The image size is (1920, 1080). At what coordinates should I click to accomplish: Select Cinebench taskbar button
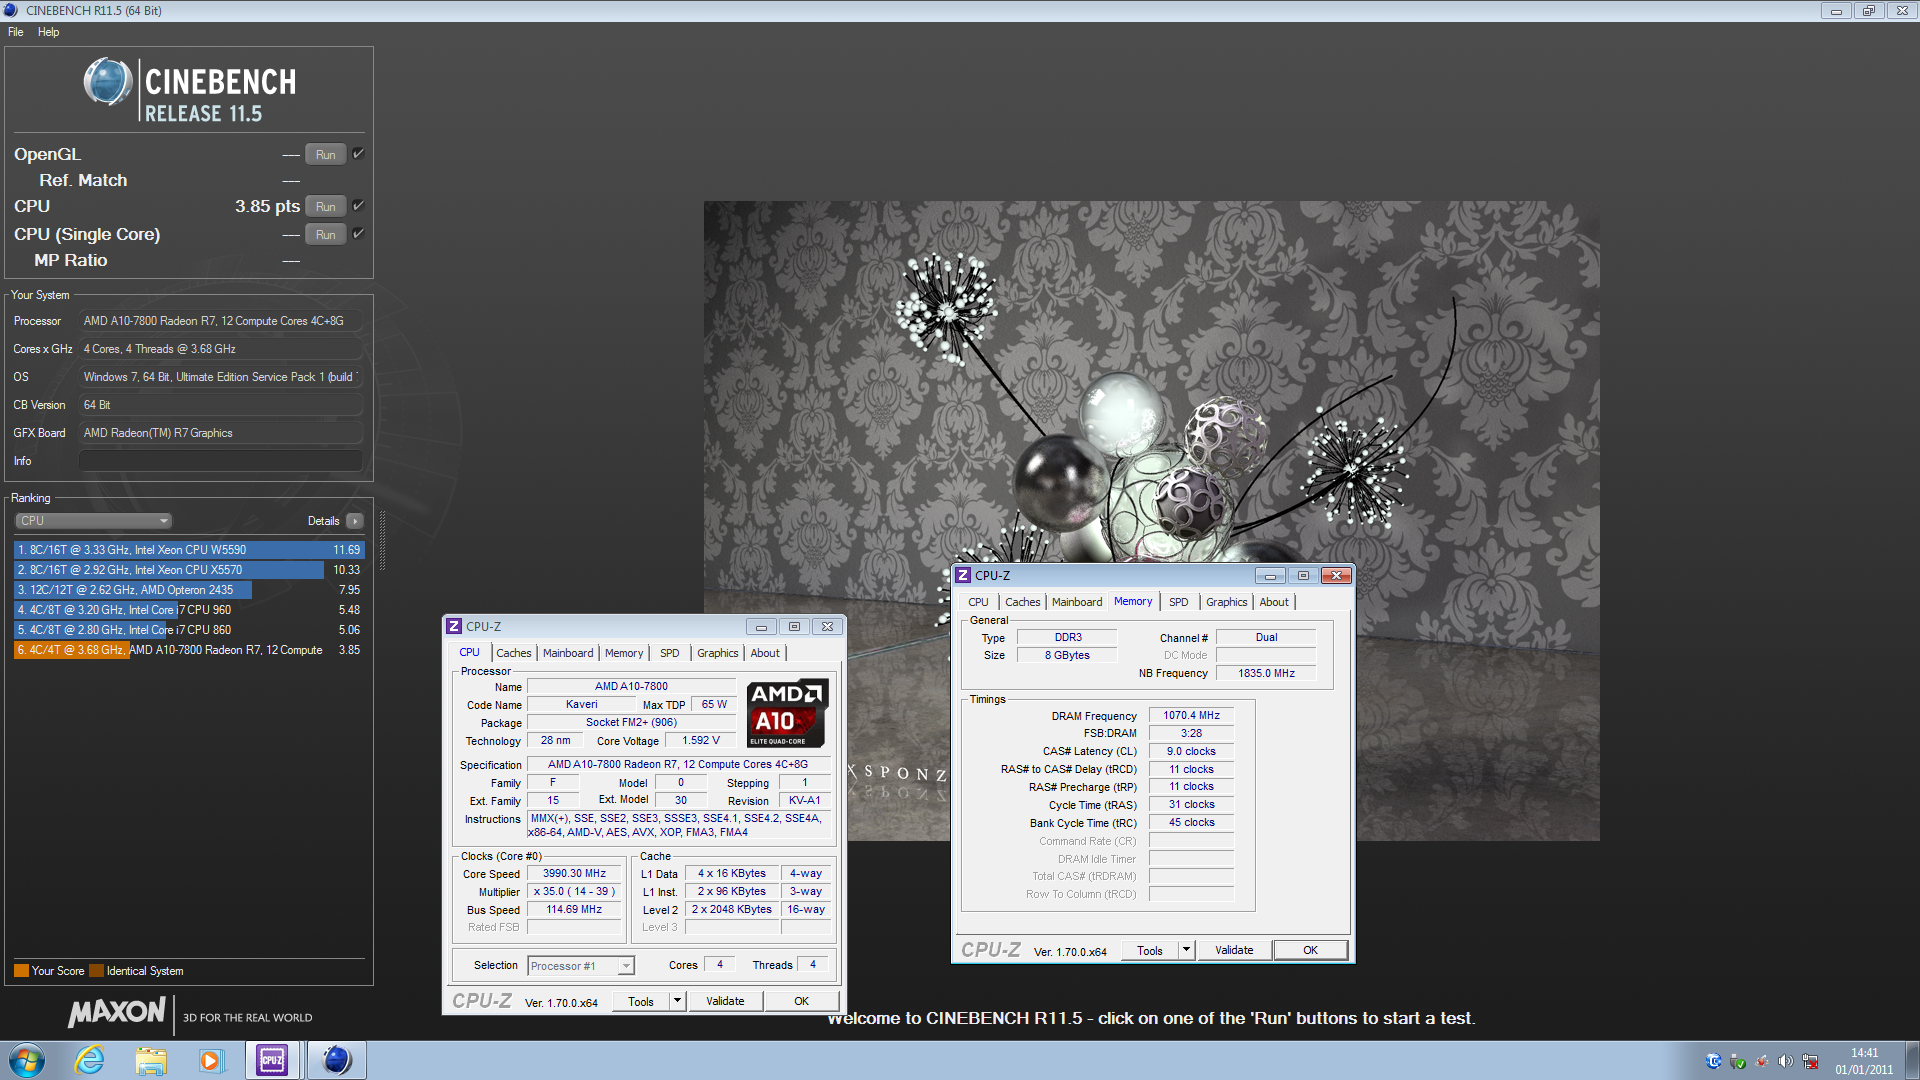[336, 1060]
